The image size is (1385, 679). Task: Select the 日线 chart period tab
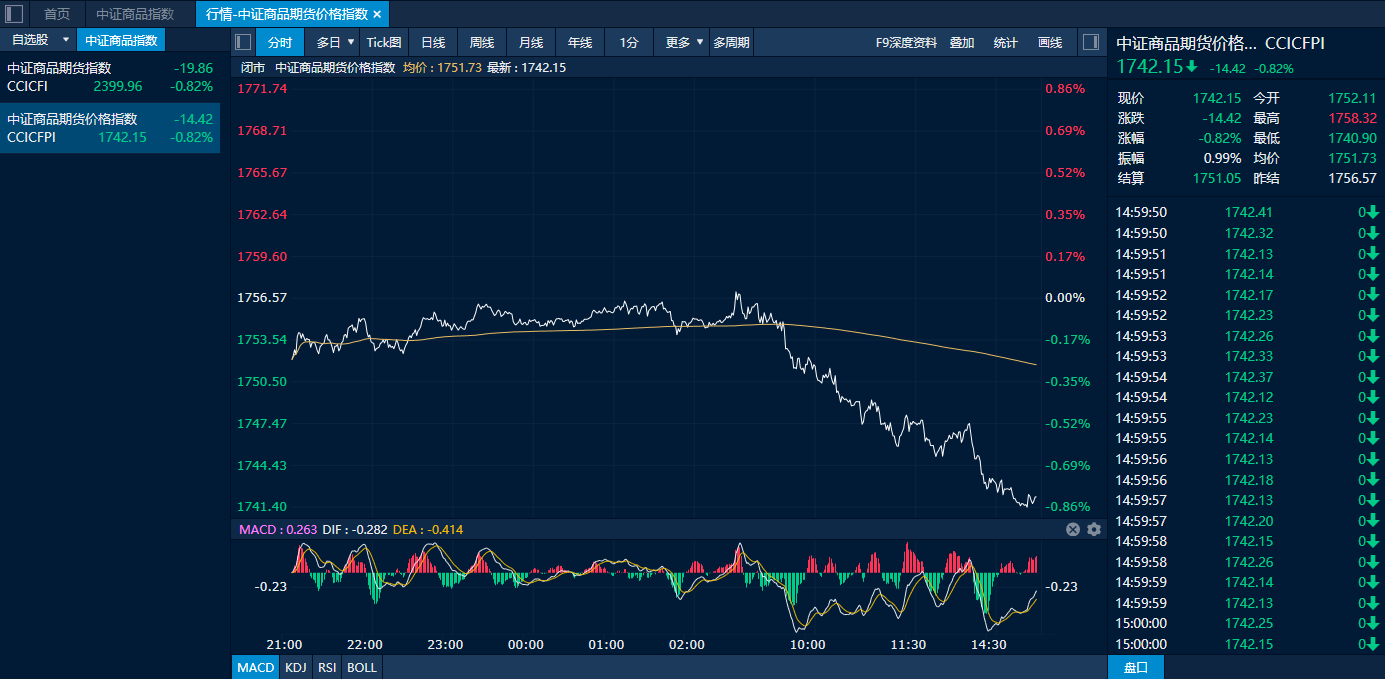[433, 42]
